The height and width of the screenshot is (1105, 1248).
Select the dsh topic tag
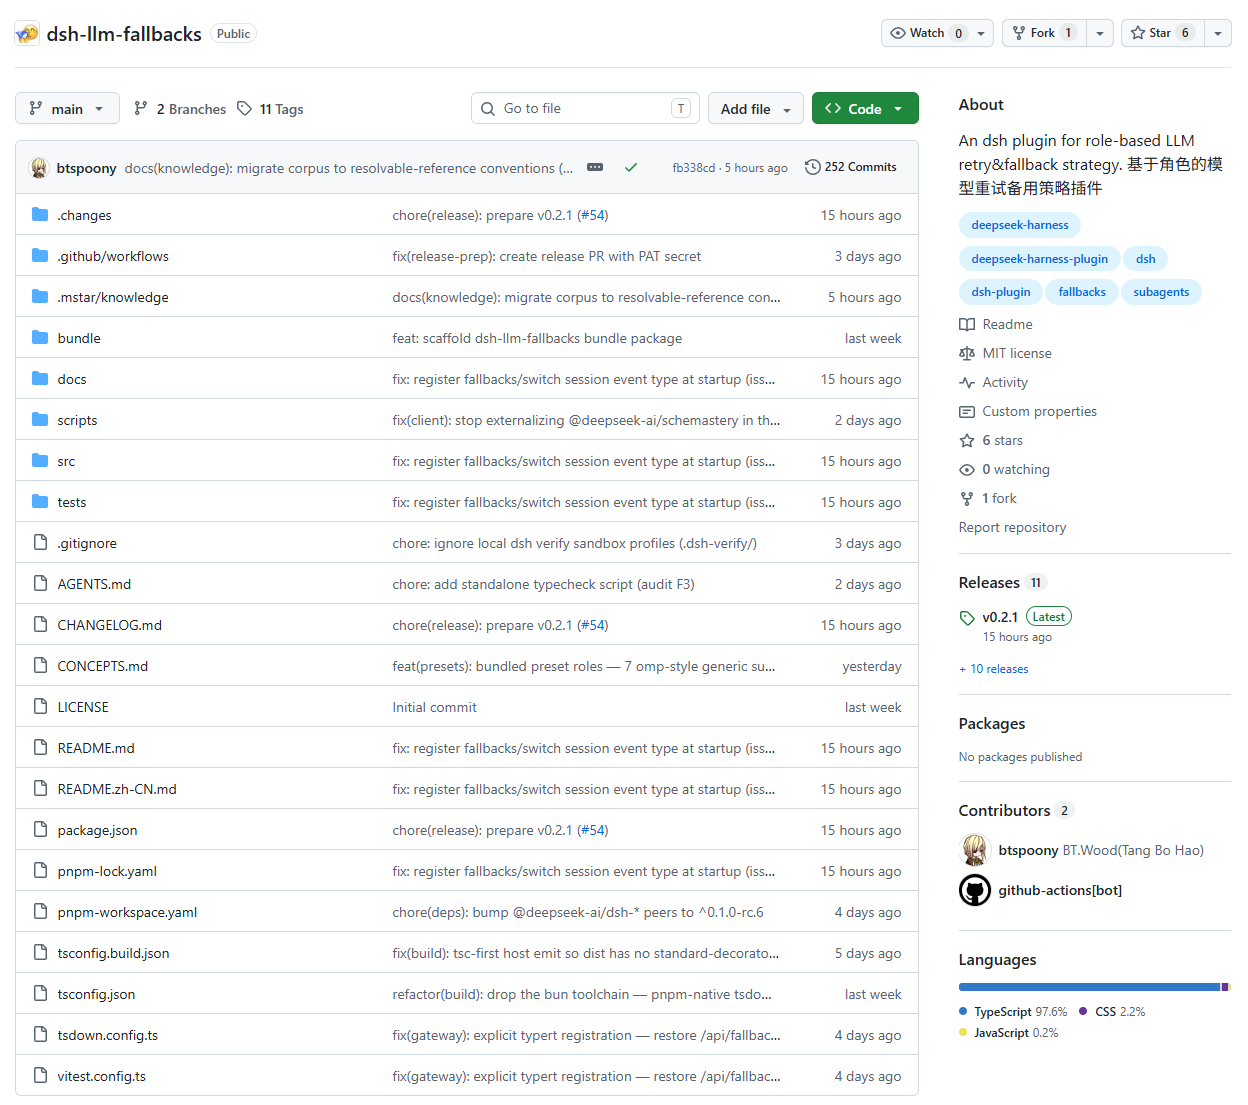coord(1146,259)
